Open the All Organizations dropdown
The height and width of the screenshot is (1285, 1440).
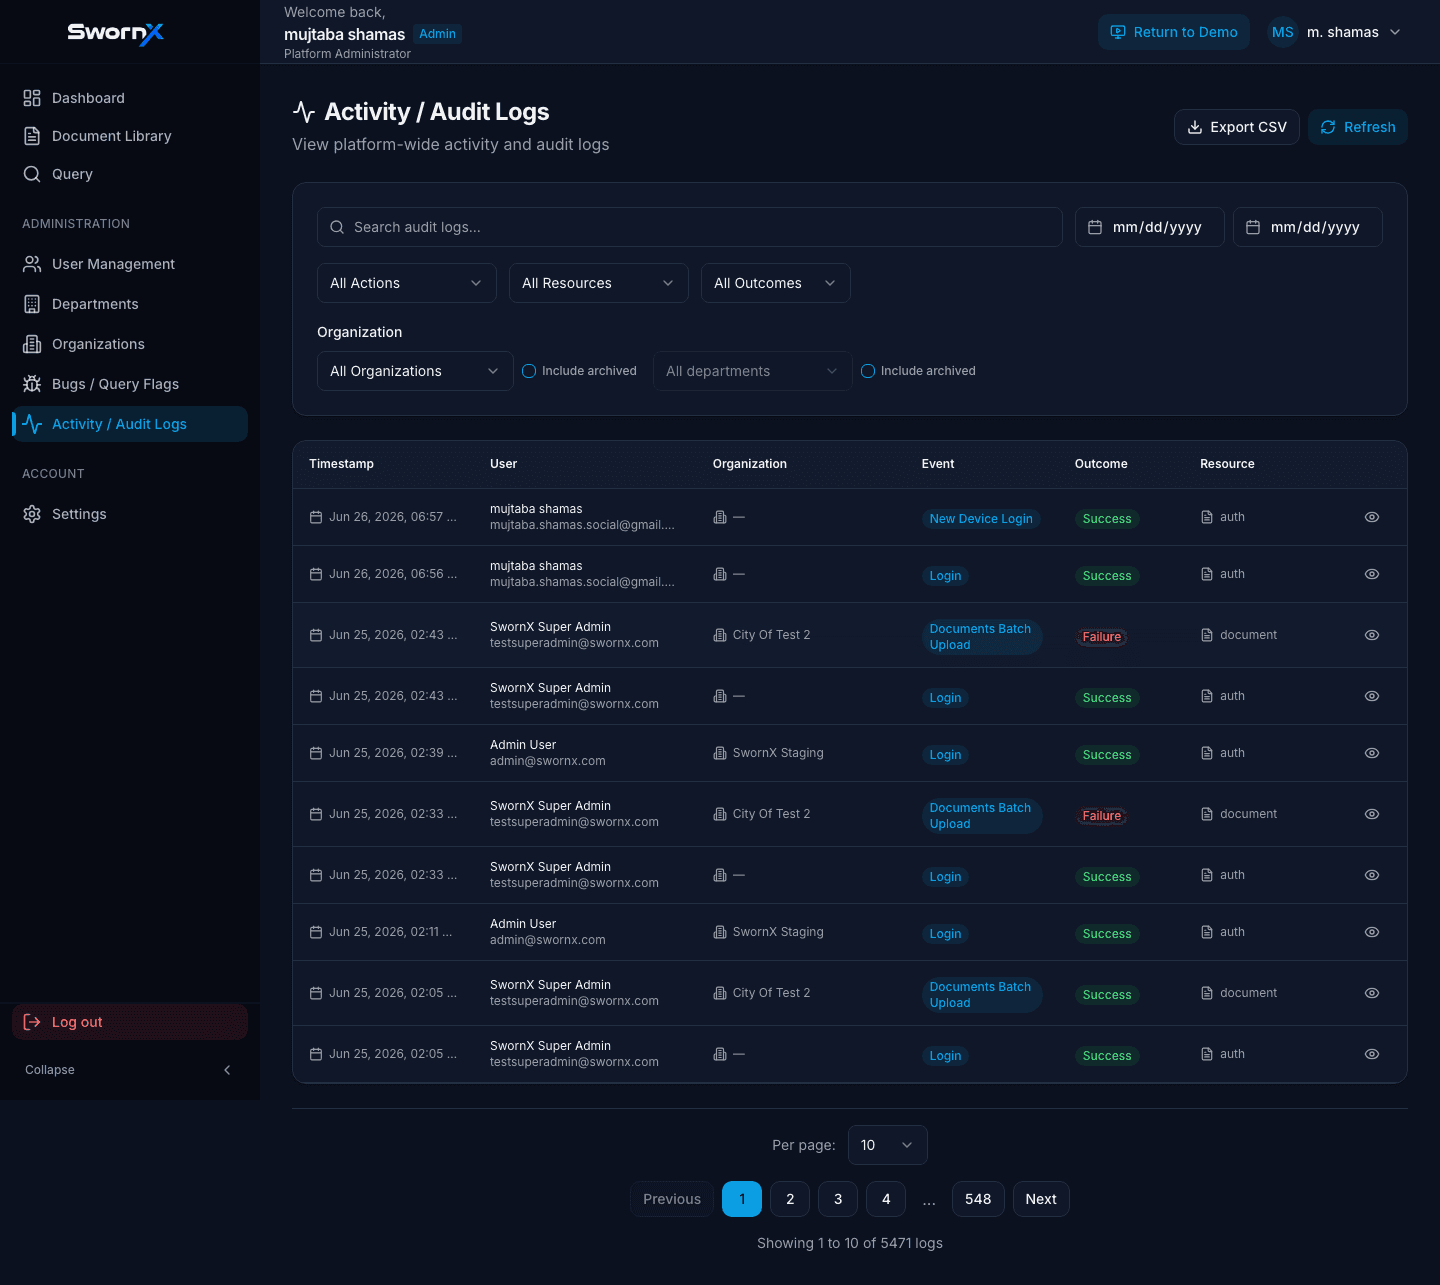[415, 371]
